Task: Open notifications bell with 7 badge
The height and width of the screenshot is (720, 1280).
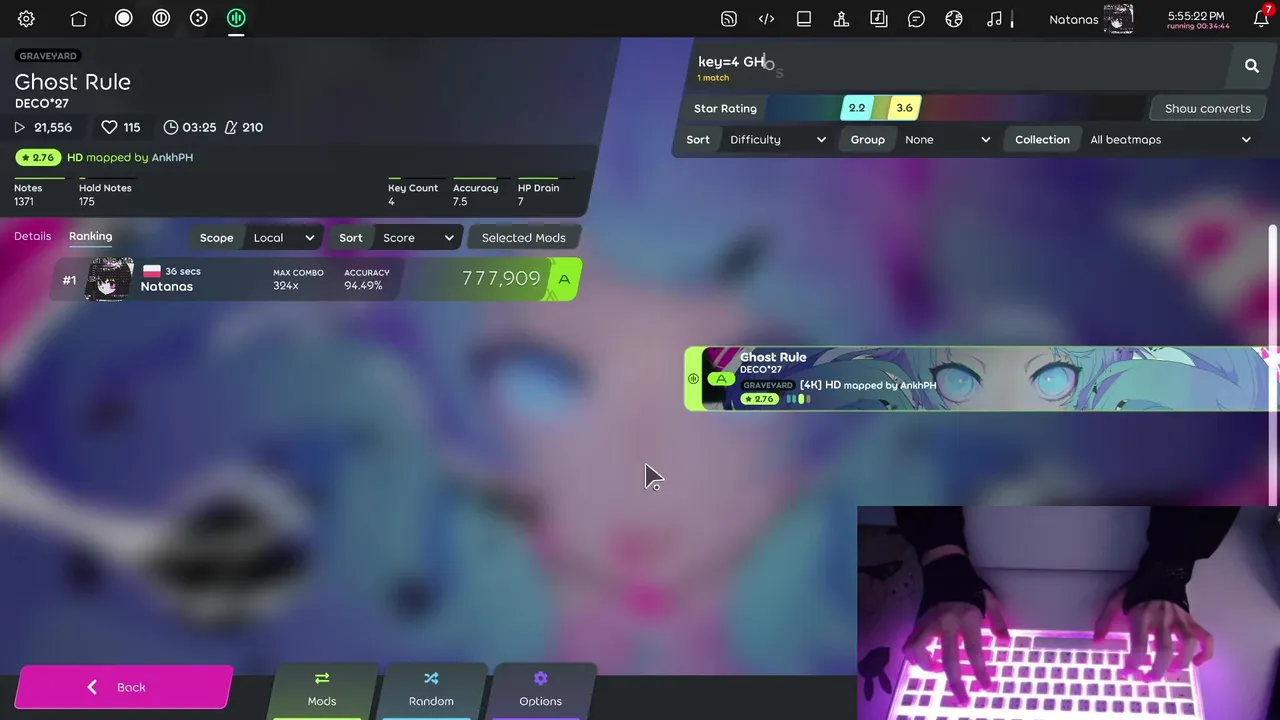Action: point(1261,18)
